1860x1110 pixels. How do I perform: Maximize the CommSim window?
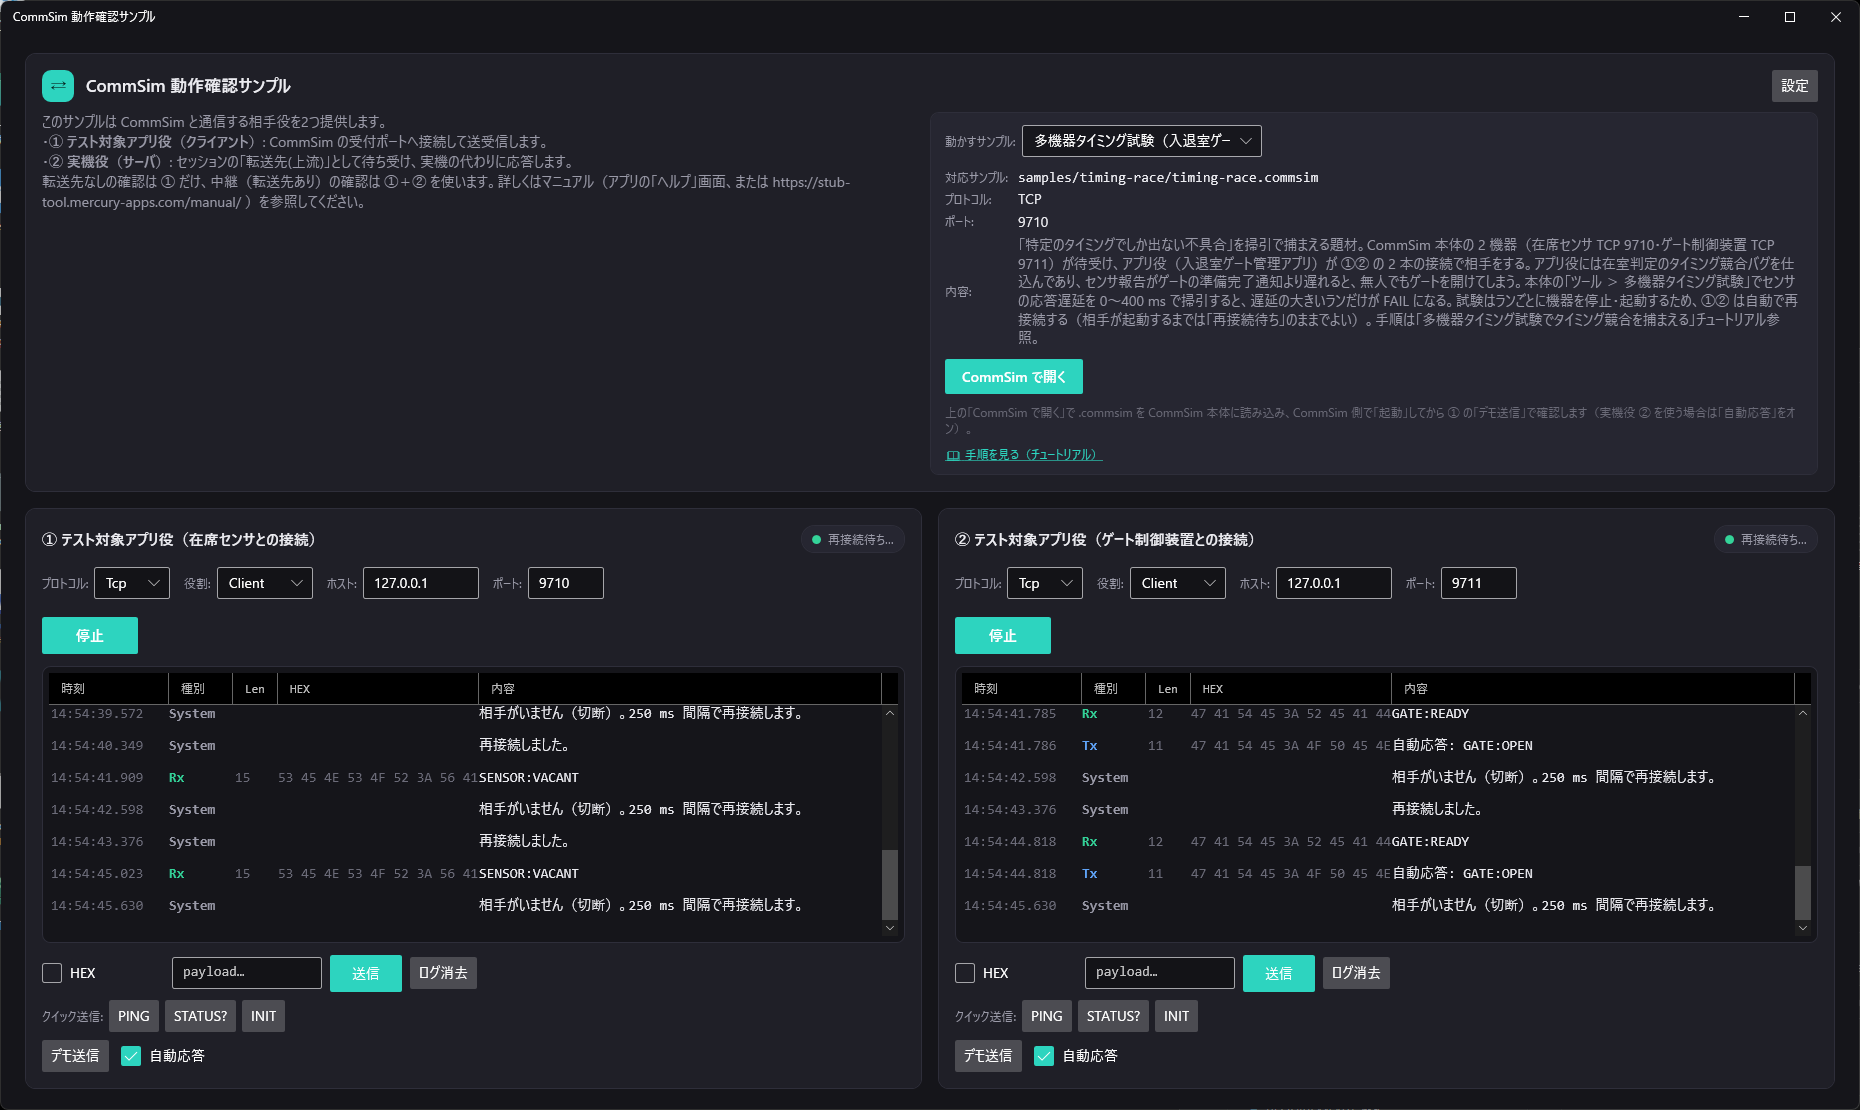pyautogui.click(x=1790, y=17)
